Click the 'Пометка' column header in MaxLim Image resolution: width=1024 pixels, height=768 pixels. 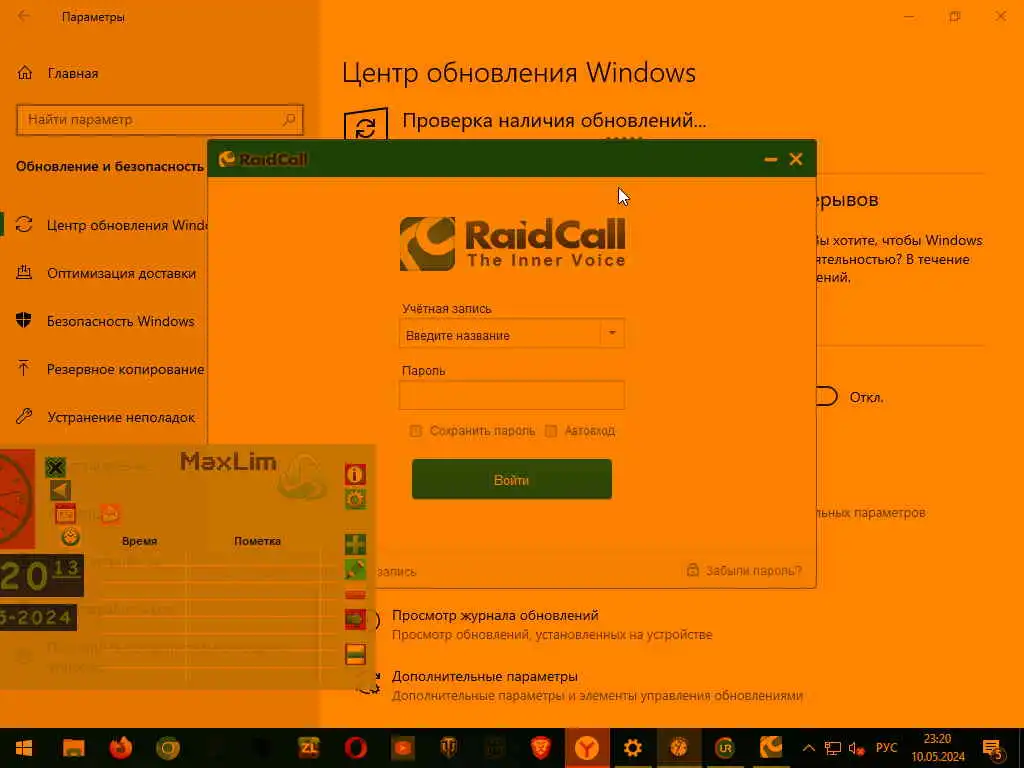[x=257, y=541]
